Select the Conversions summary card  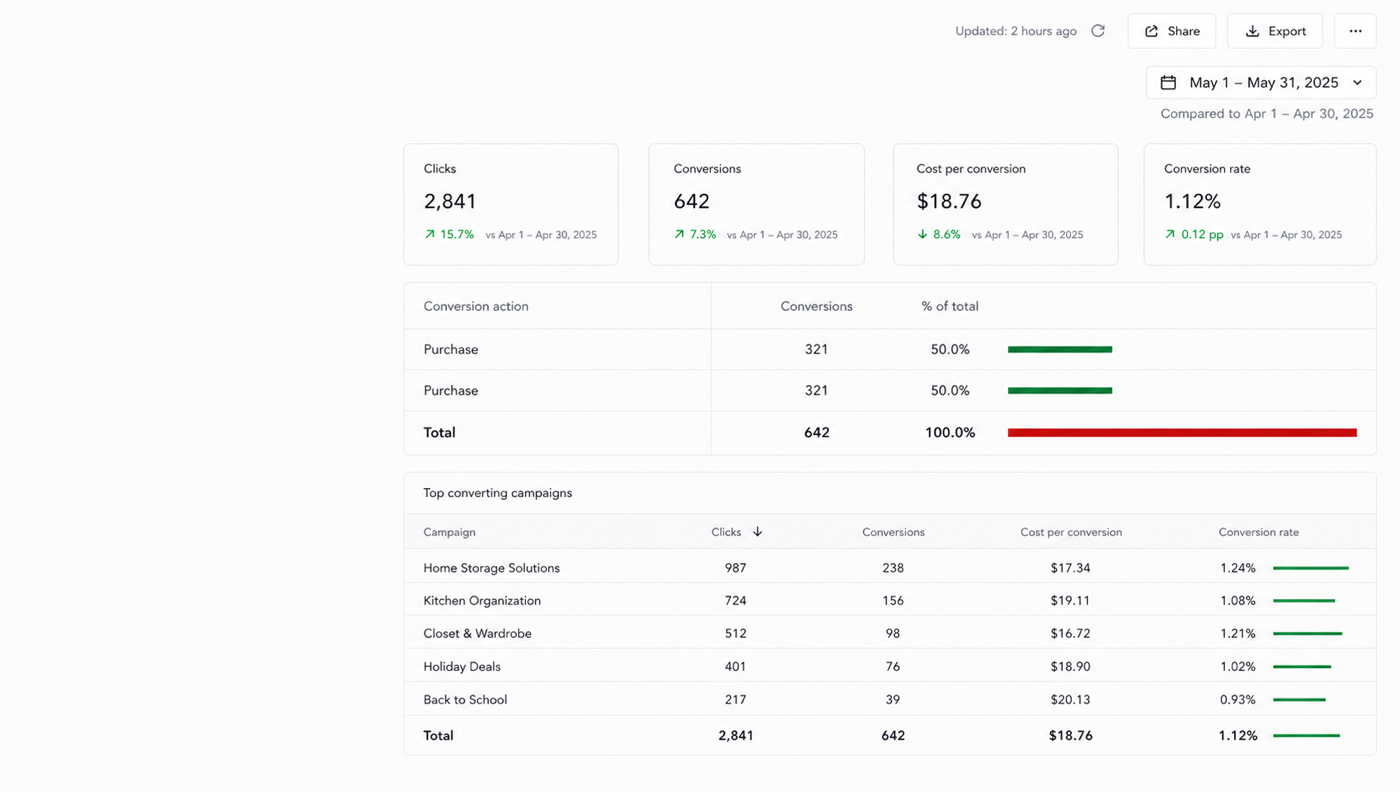756,205
